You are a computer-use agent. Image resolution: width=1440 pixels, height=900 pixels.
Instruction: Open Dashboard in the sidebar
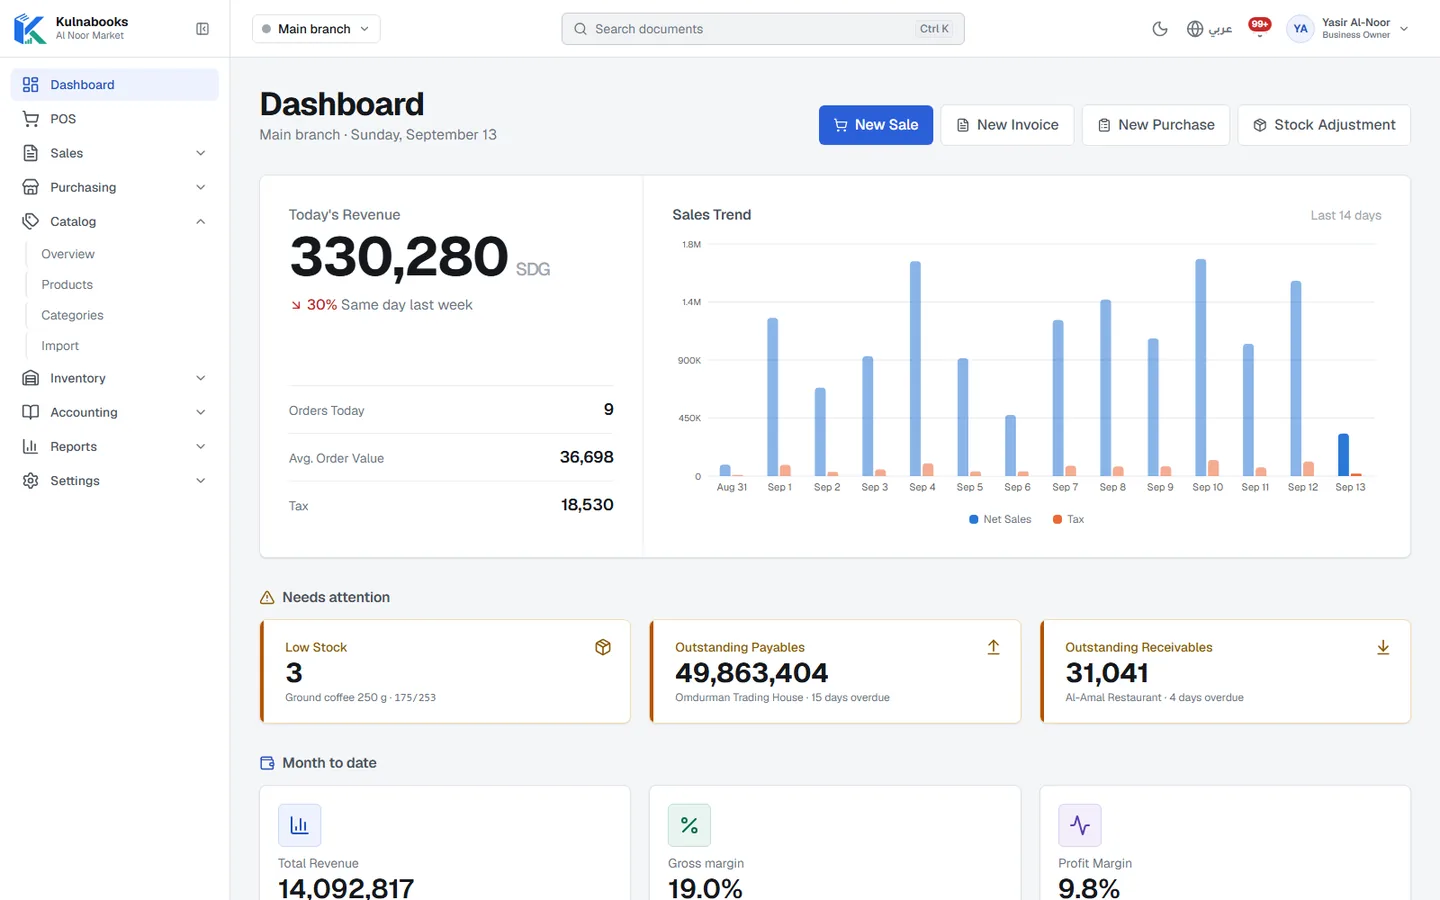point(115,85)
